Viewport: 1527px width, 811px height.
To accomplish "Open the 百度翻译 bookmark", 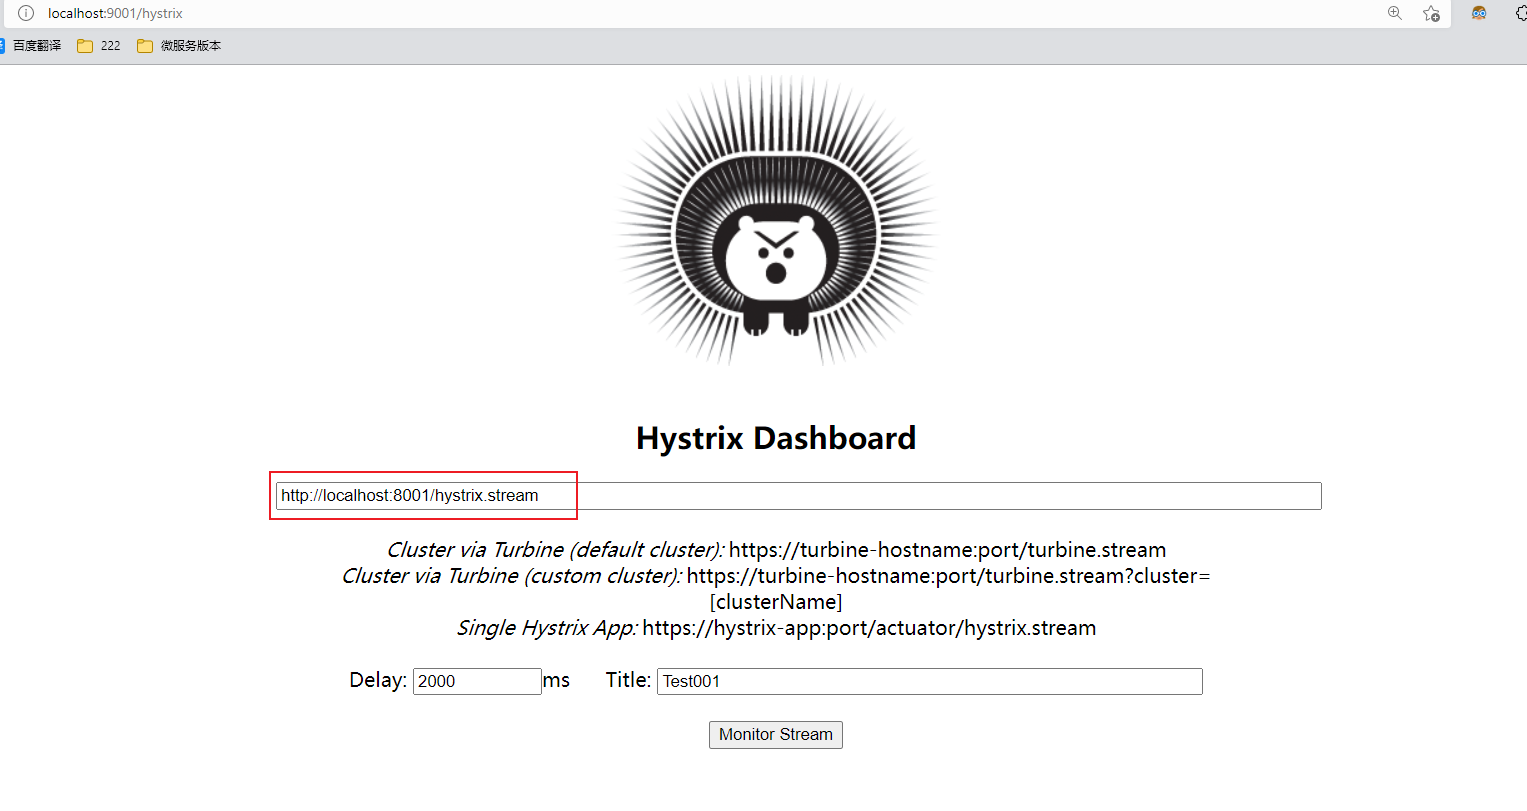I will point(31,46).
